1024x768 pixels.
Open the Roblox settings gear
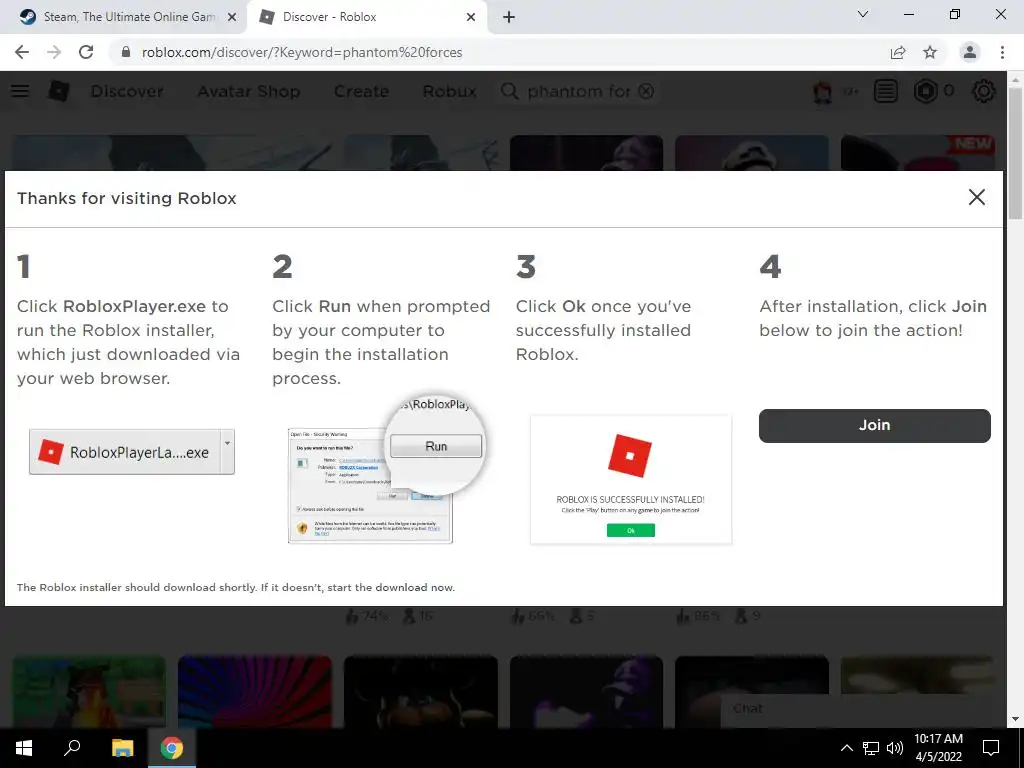coord(984,91)
